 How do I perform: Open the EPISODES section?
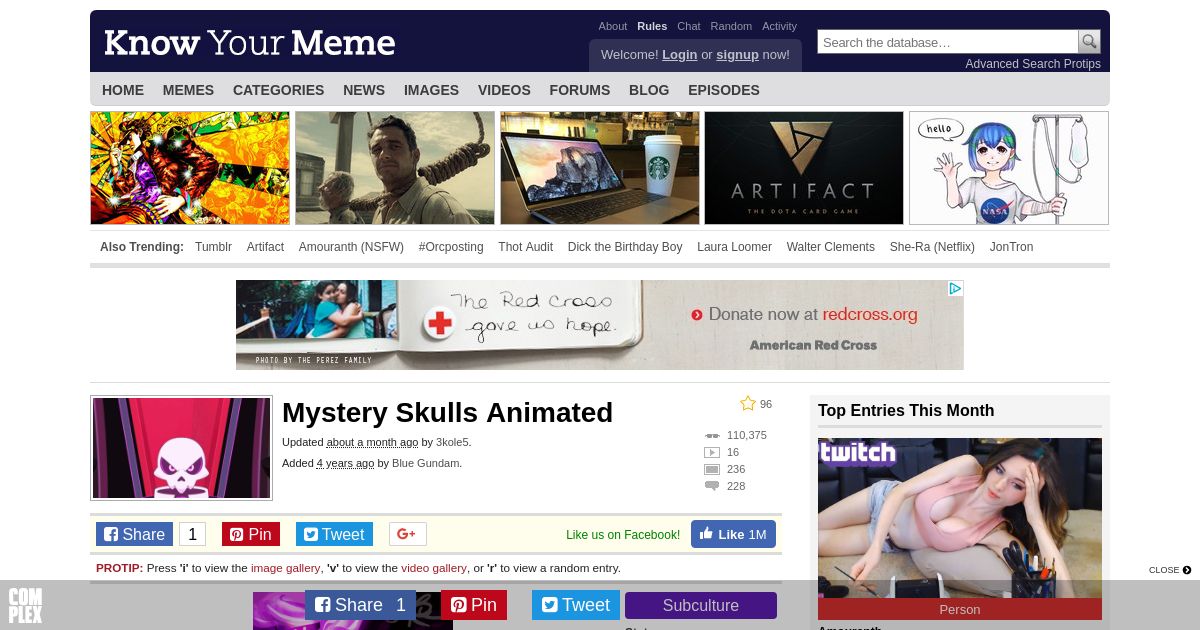[724, 90]
